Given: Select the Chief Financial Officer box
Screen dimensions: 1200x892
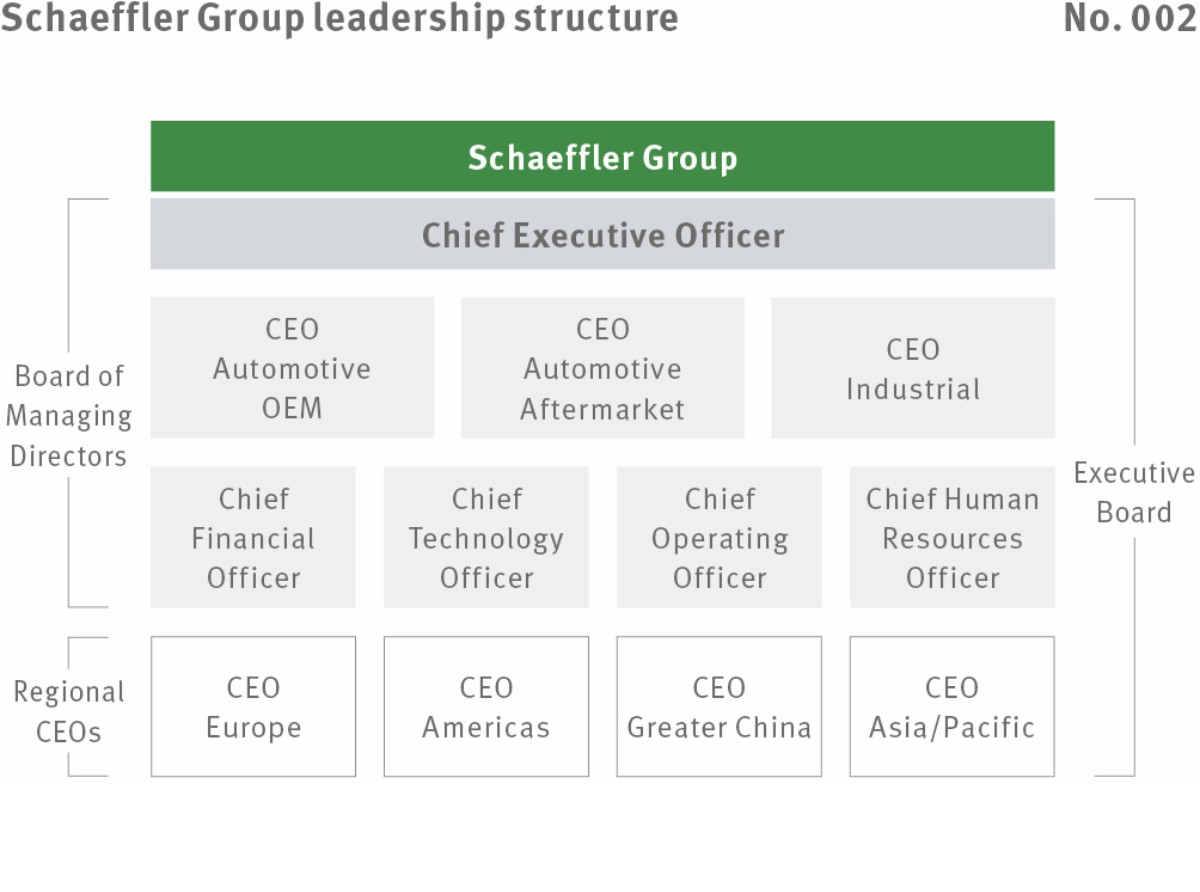Looking at the screenshot, I should (x=253, y=537).
